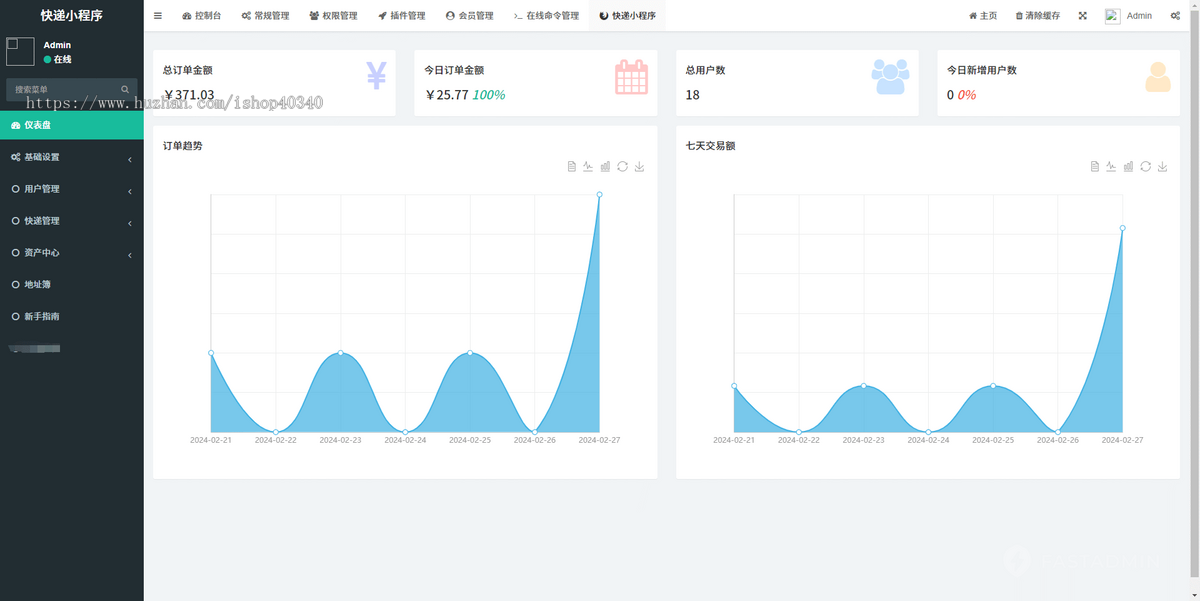Click the 0% new-user percentage
The image size is (1200, 601).
point(967,95)
